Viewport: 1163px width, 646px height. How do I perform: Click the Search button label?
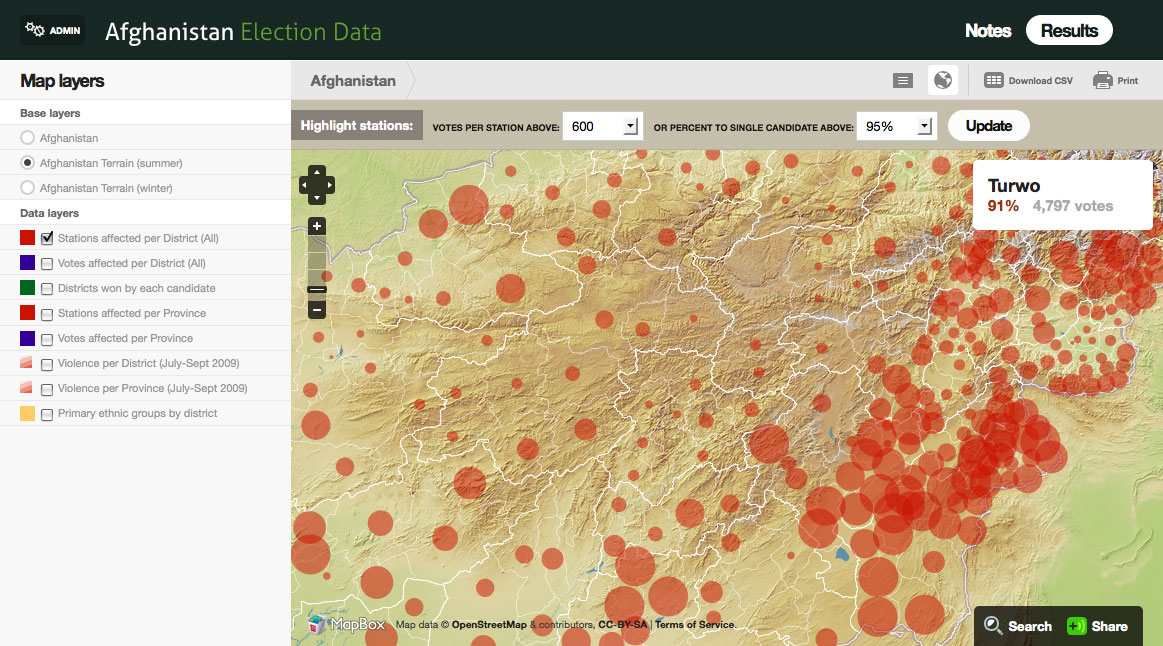(1029, 626)
